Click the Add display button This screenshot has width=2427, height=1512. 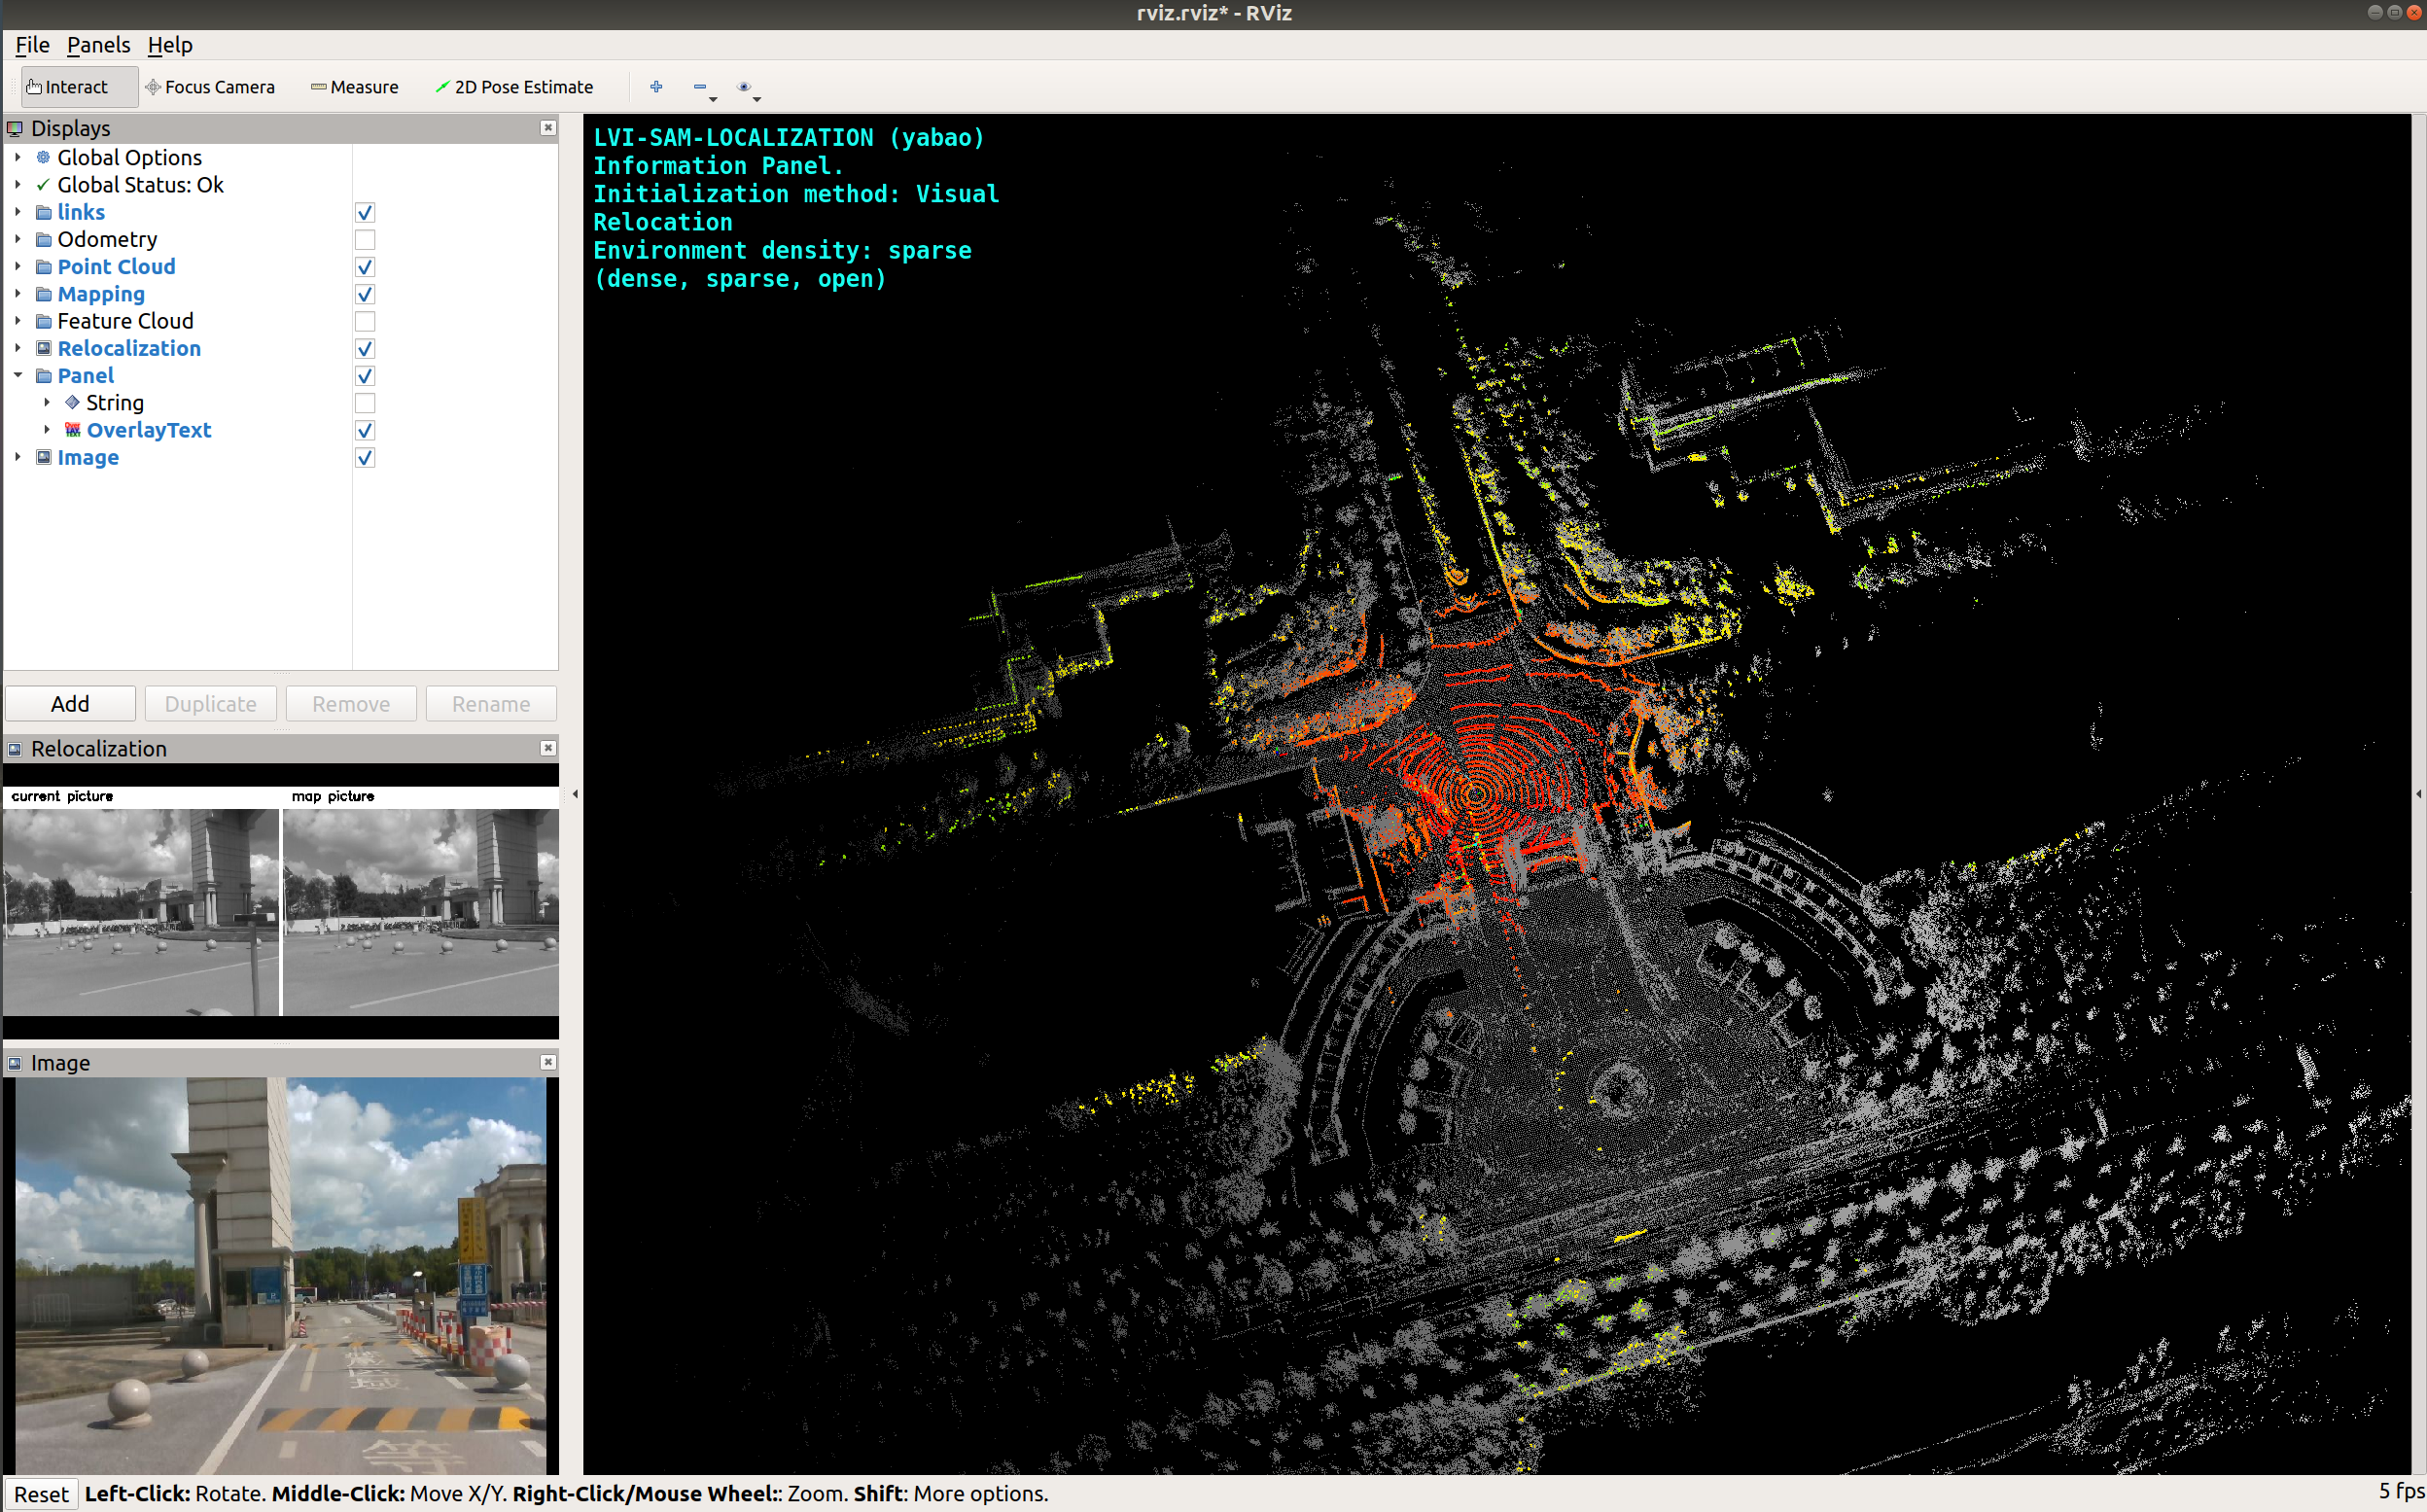(70, 704)
